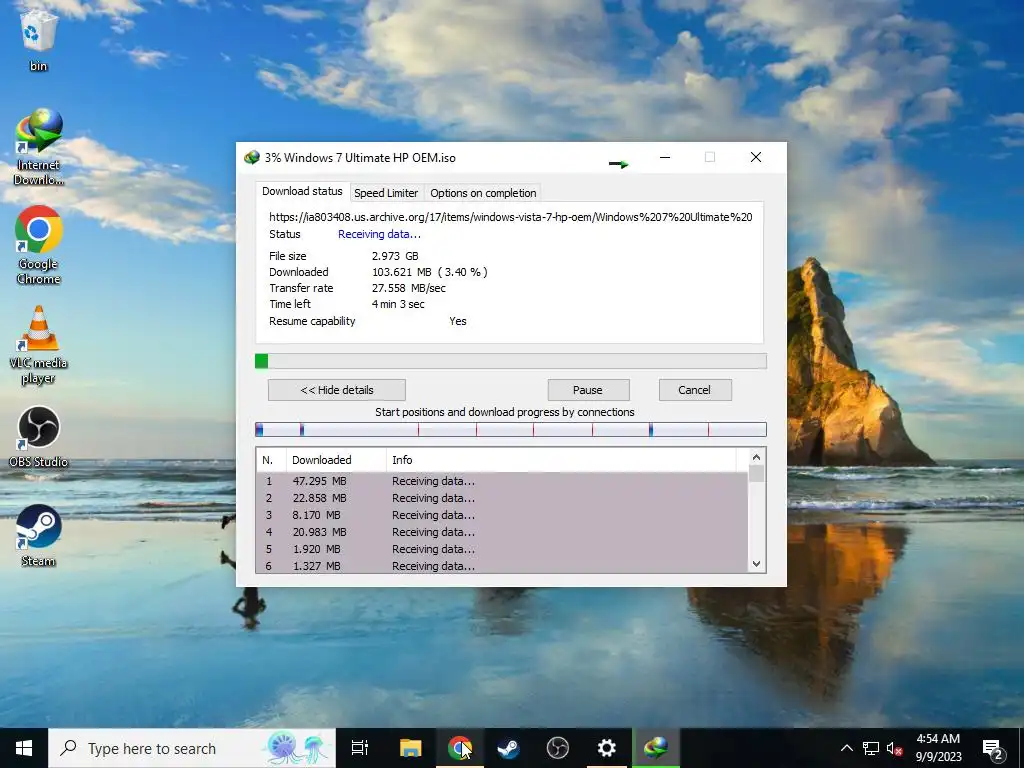
Task: Select connection row 6 with 1.327 MB
Action: (x=502, y=566)
